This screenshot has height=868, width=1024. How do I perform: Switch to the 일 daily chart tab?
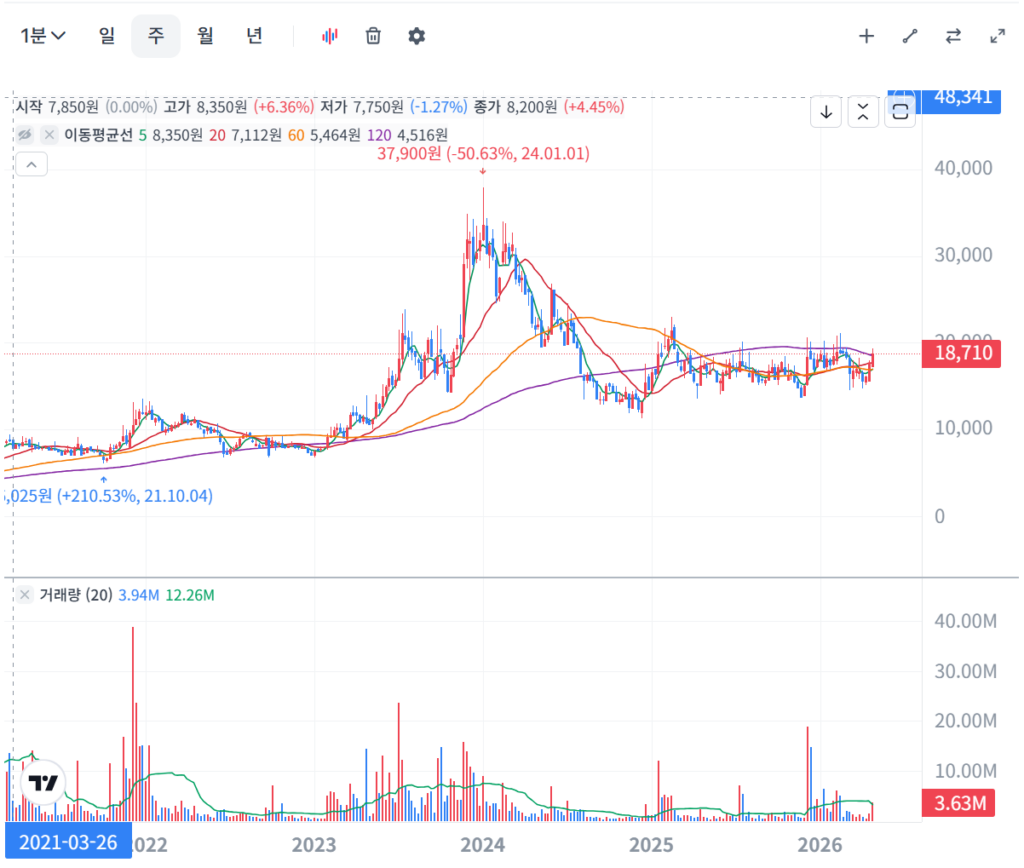(107, 35)
